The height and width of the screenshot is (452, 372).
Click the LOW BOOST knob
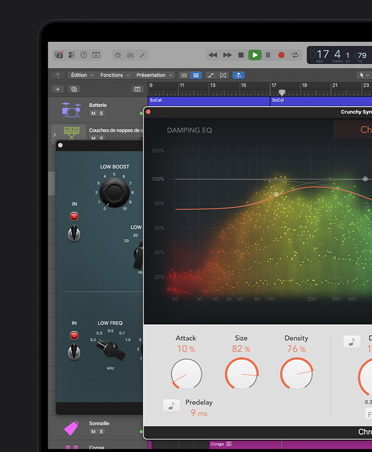coord(114,192)
